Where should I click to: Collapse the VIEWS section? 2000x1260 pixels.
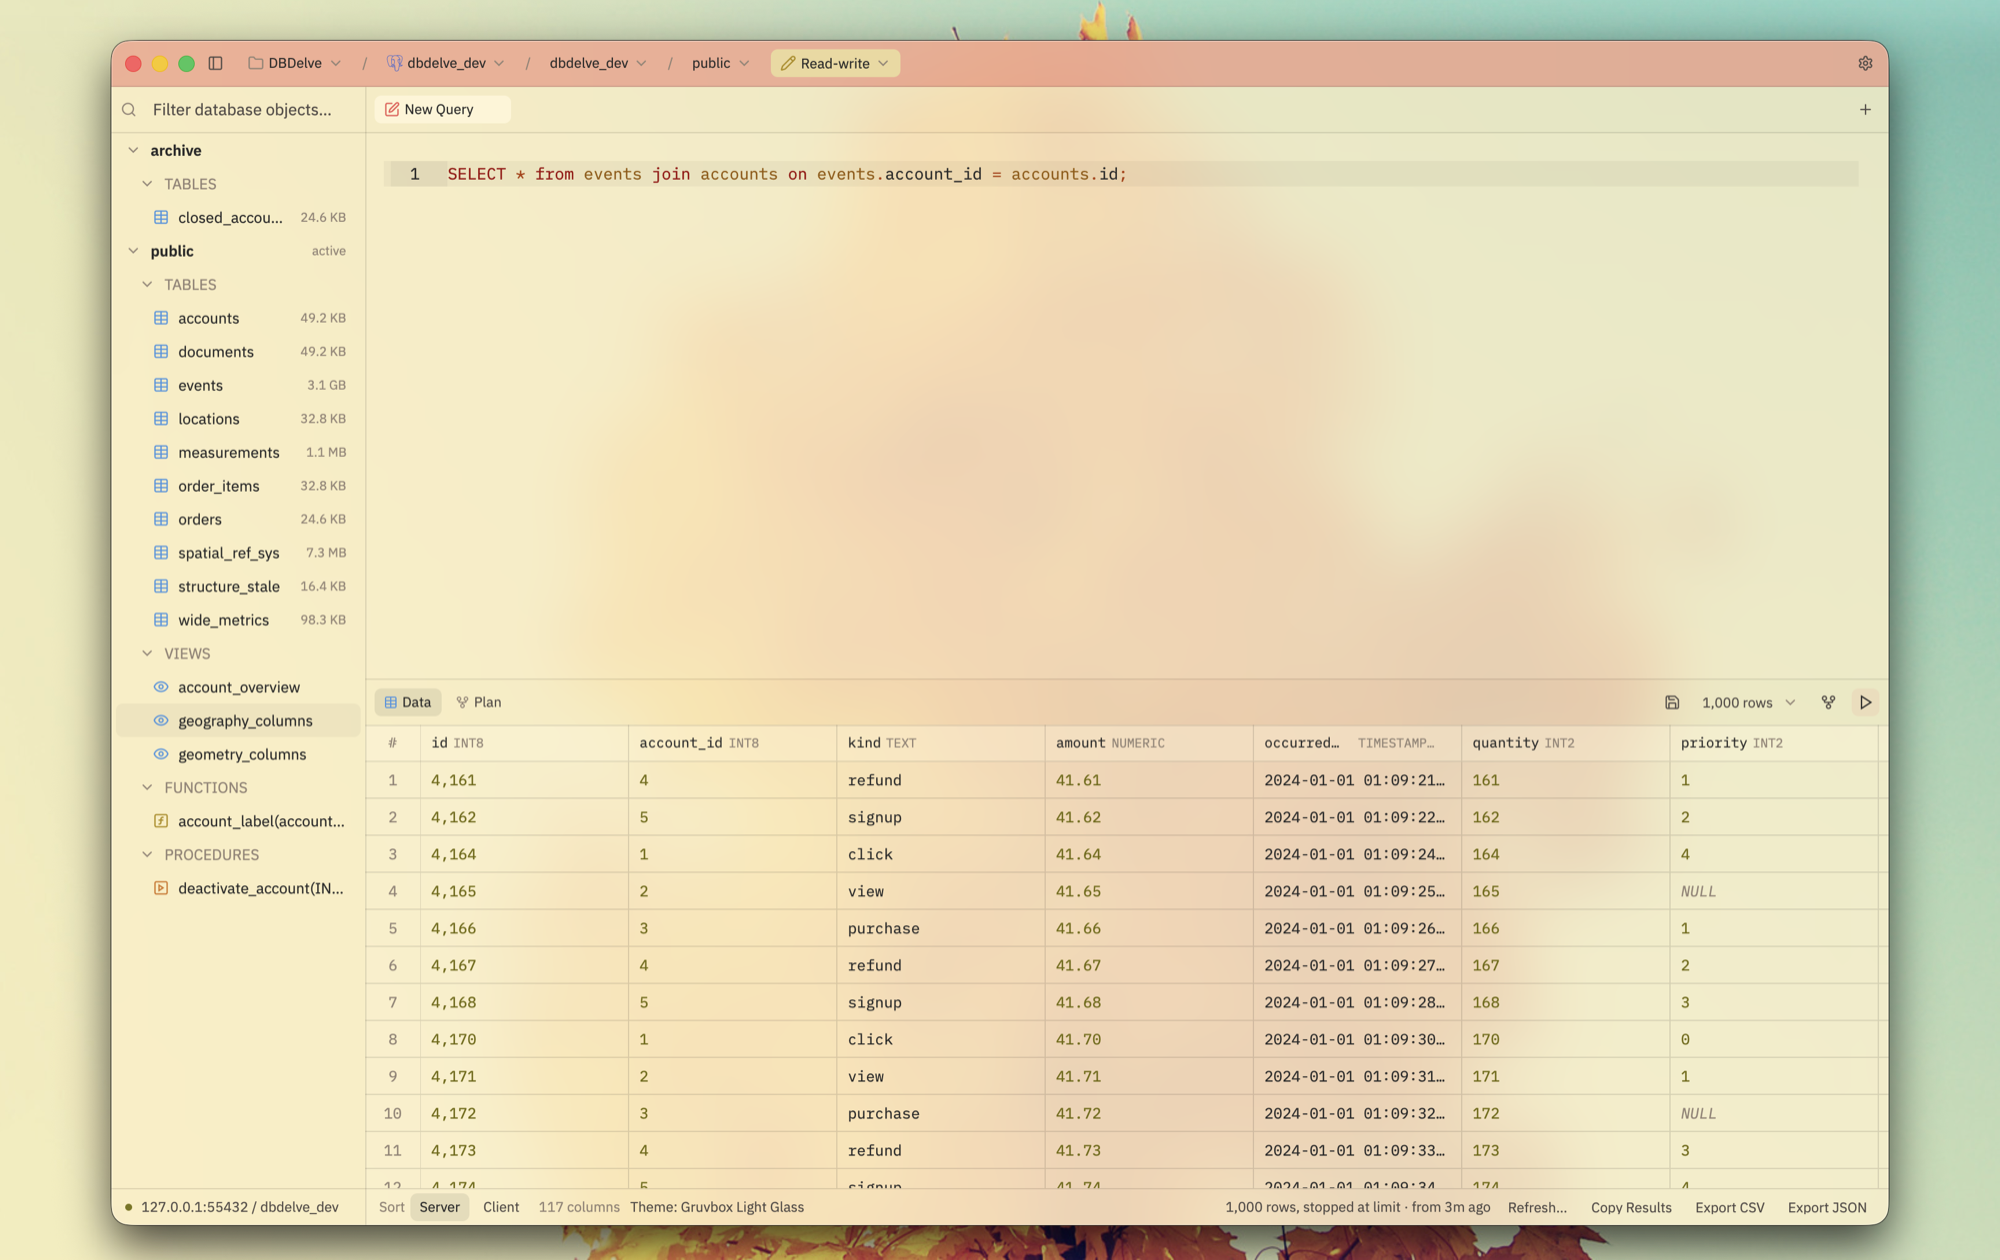(x=147, y=653)
